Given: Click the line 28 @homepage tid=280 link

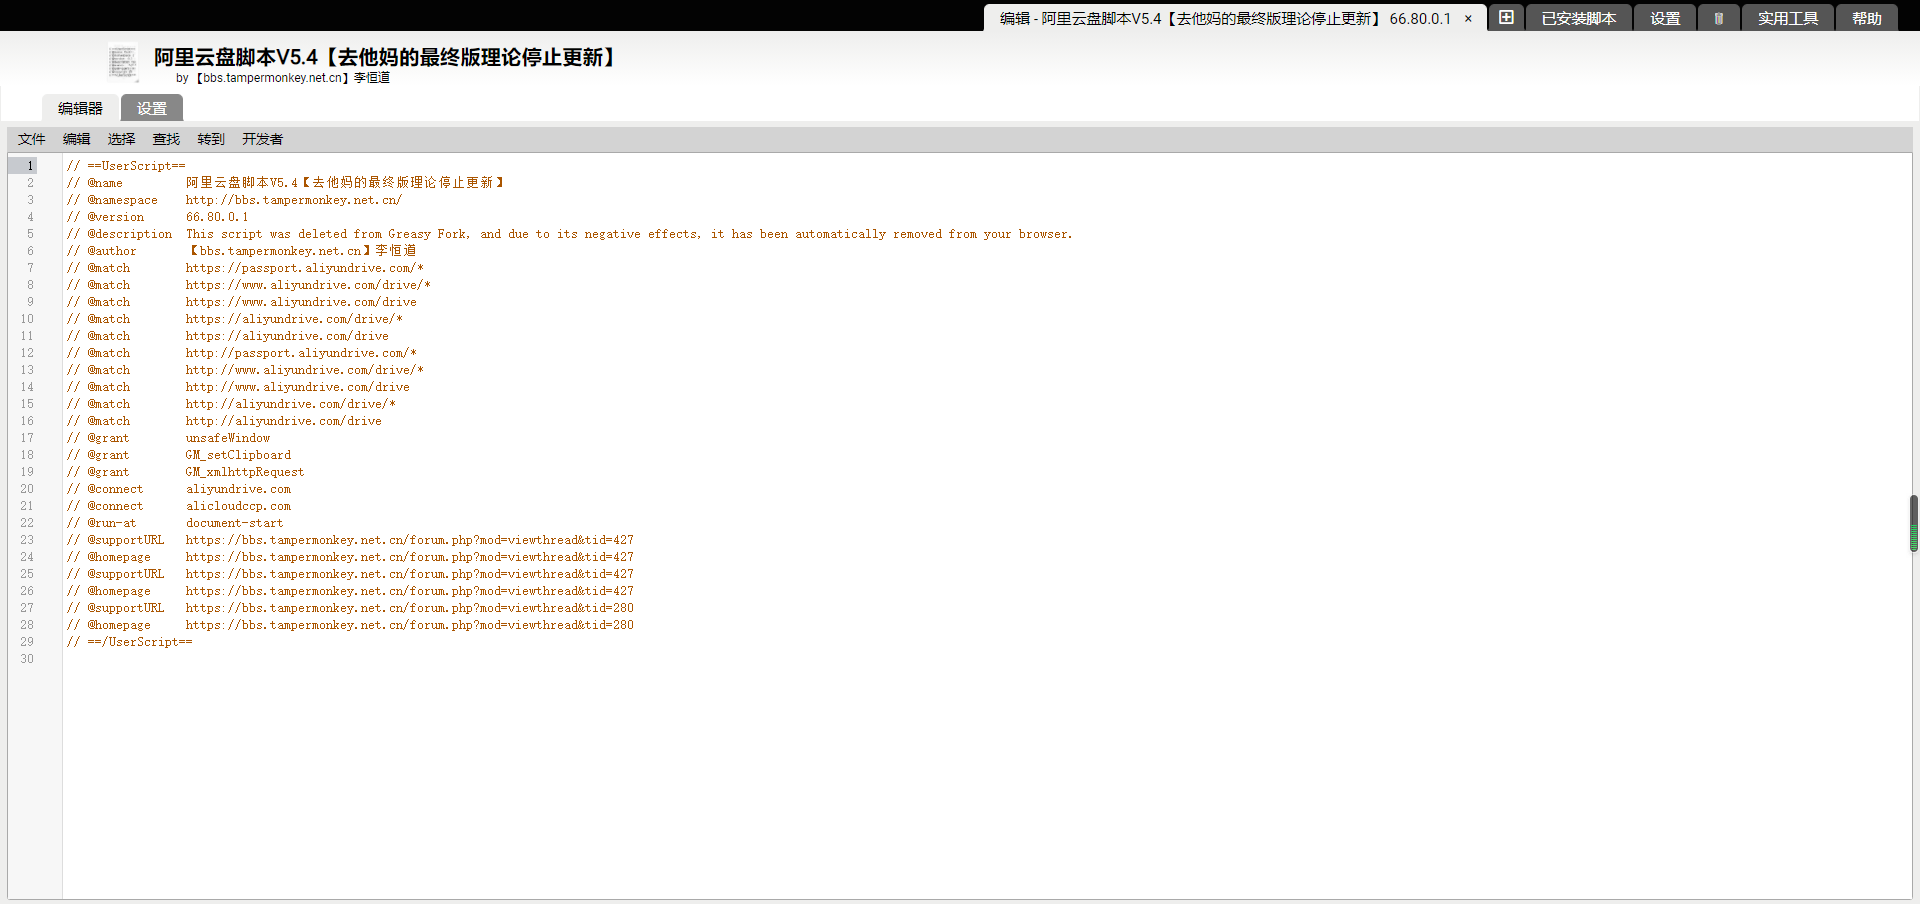Looking at the screenshot, I should point(410,625).
